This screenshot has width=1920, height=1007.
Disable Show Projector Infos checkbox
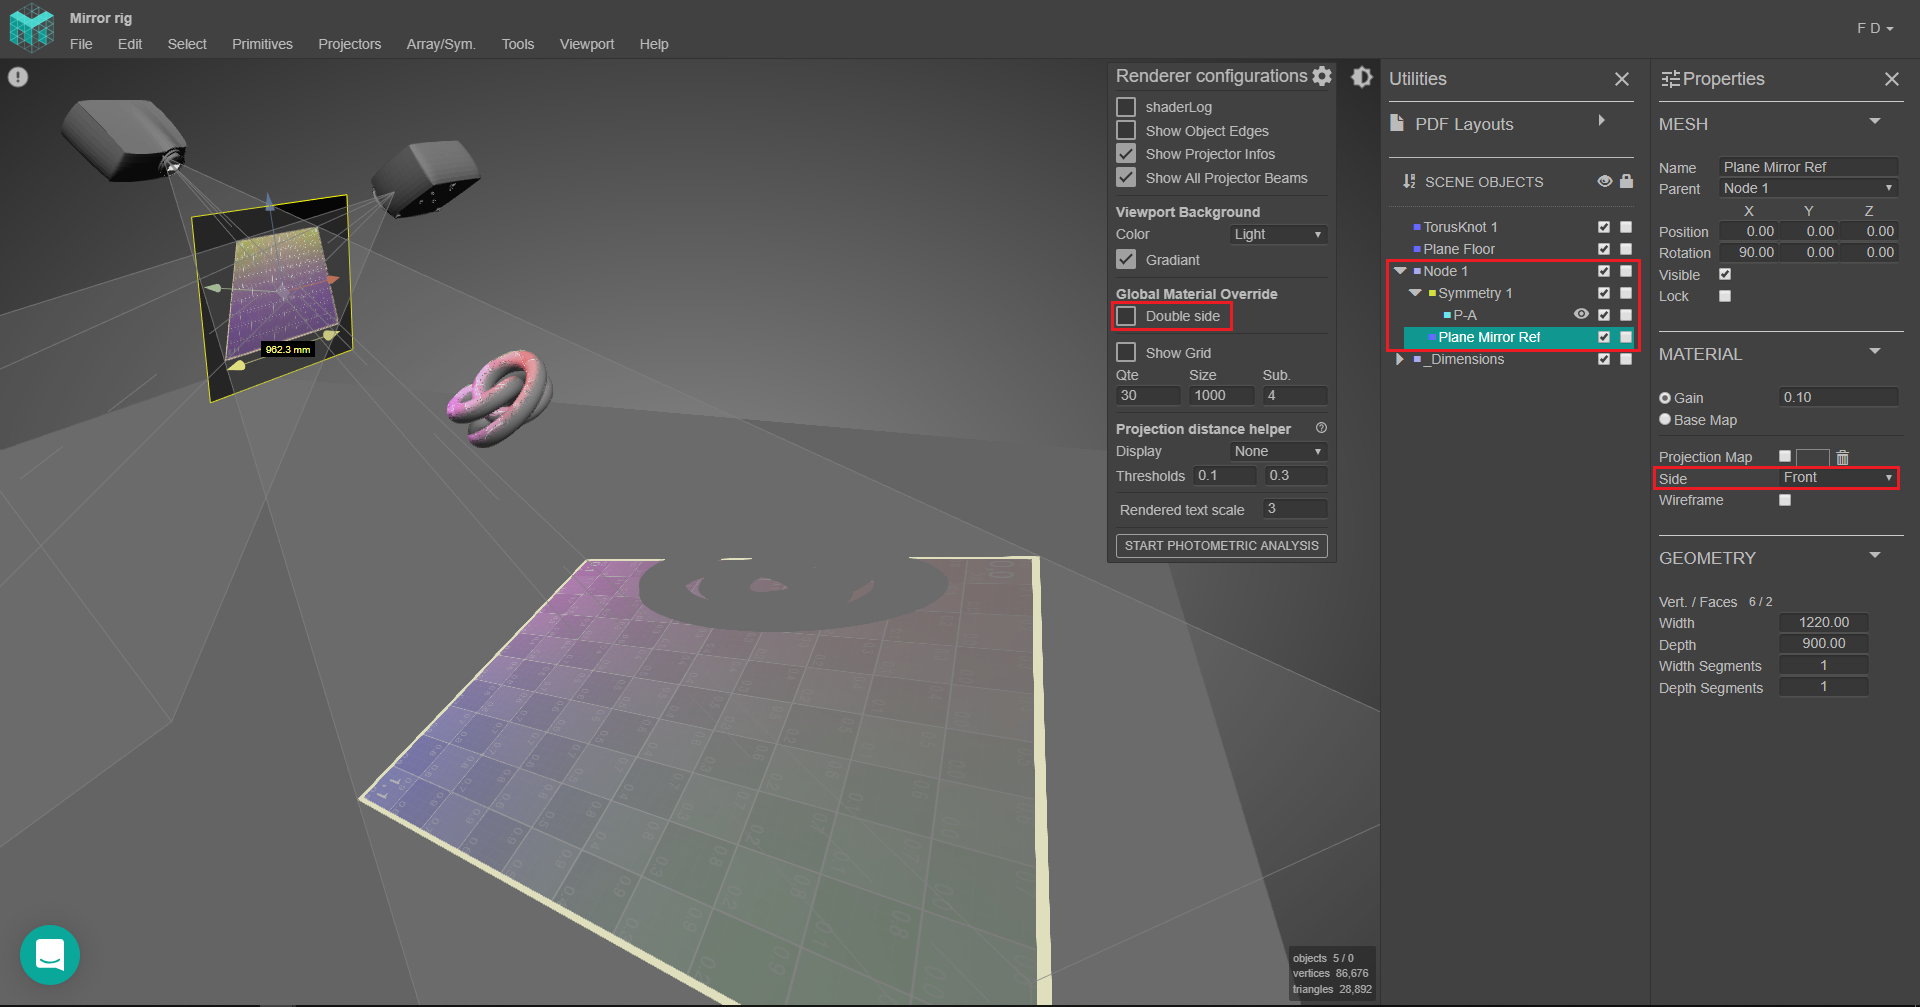point(1127,154)
